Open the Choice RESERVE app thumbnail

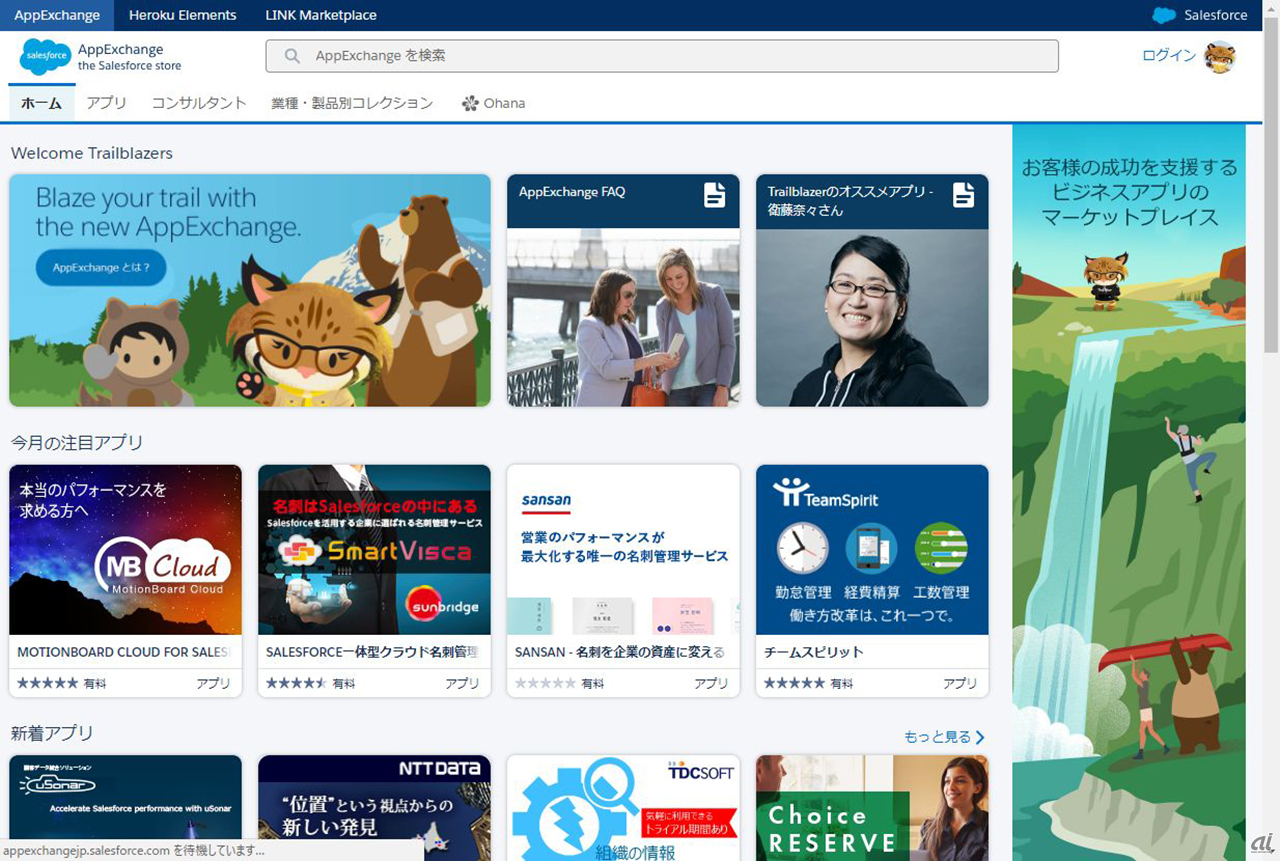(872, 808)
